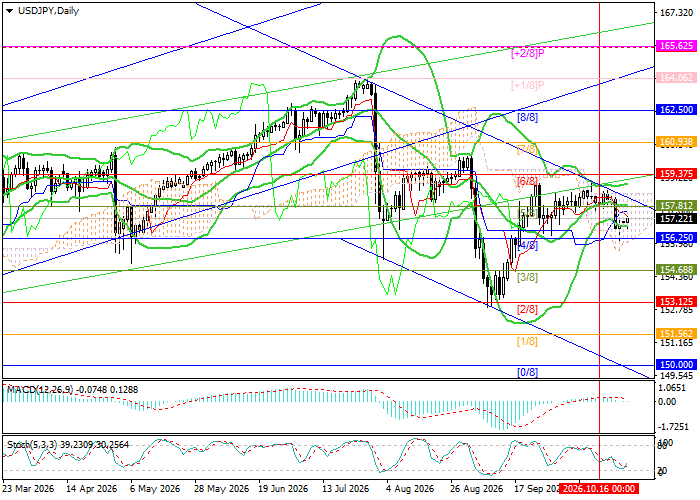
Task: Click the MACD zero level 0.00
Action: coord(667,401)
